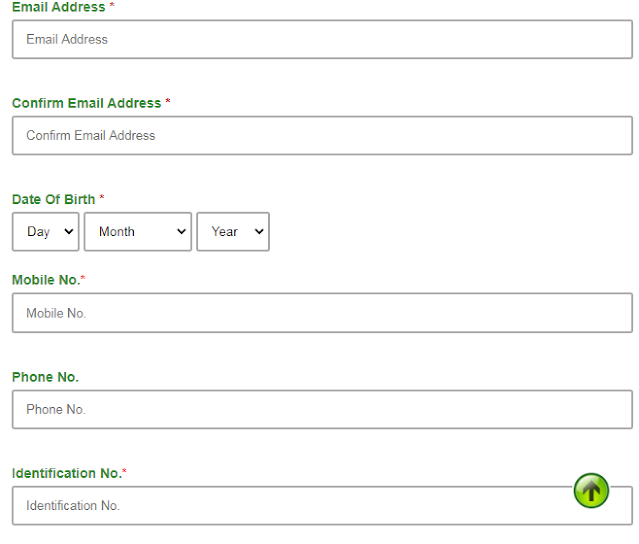Open the Day dropdown
The height and width of the screenshot is (544, 639).
tap(46, 231)
